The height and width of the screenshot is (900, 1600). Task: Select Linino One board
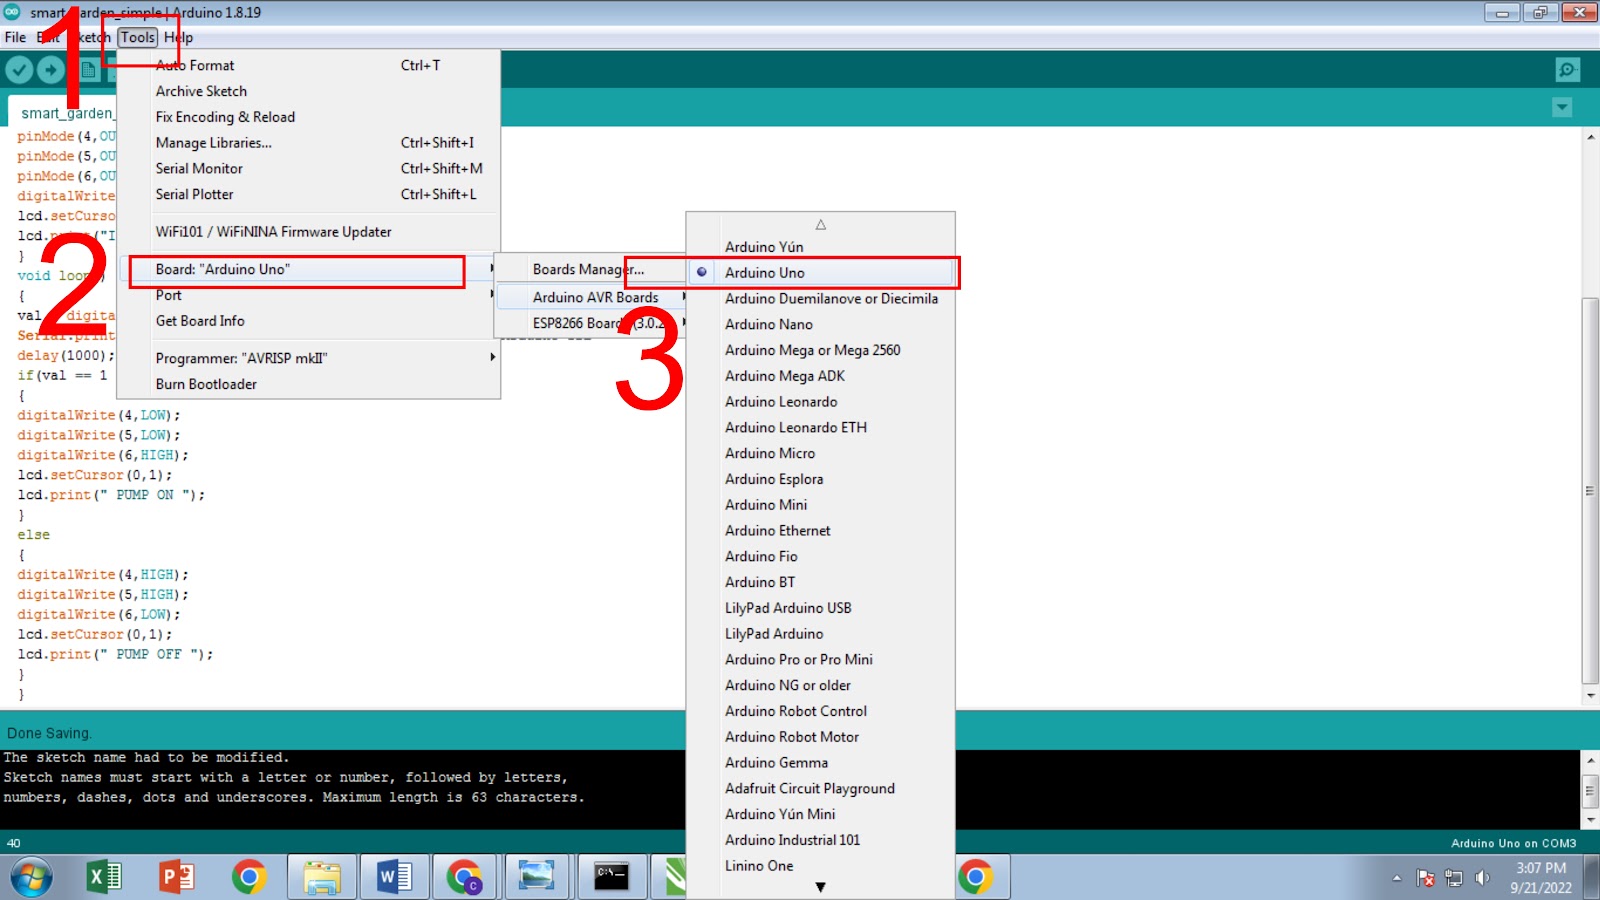coord(821,866)
